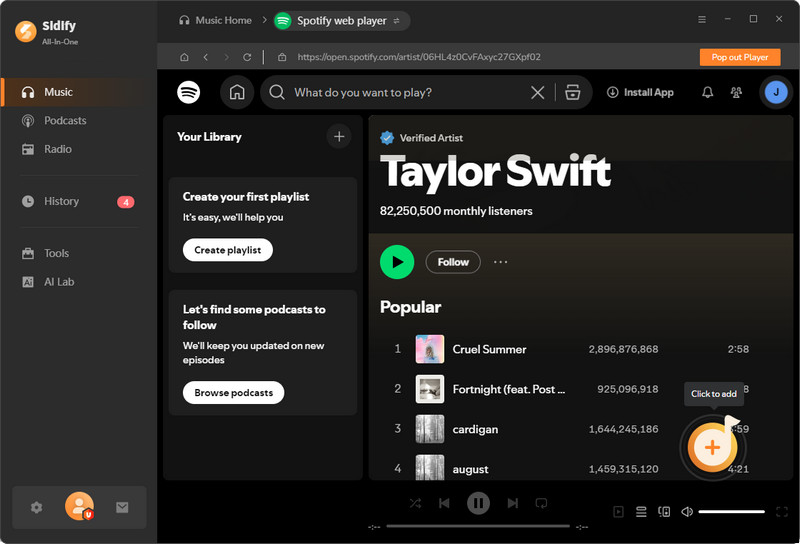Open the more options ellipsis for artist
Viewport: 800px width, 544px height.
coord(501,262)
